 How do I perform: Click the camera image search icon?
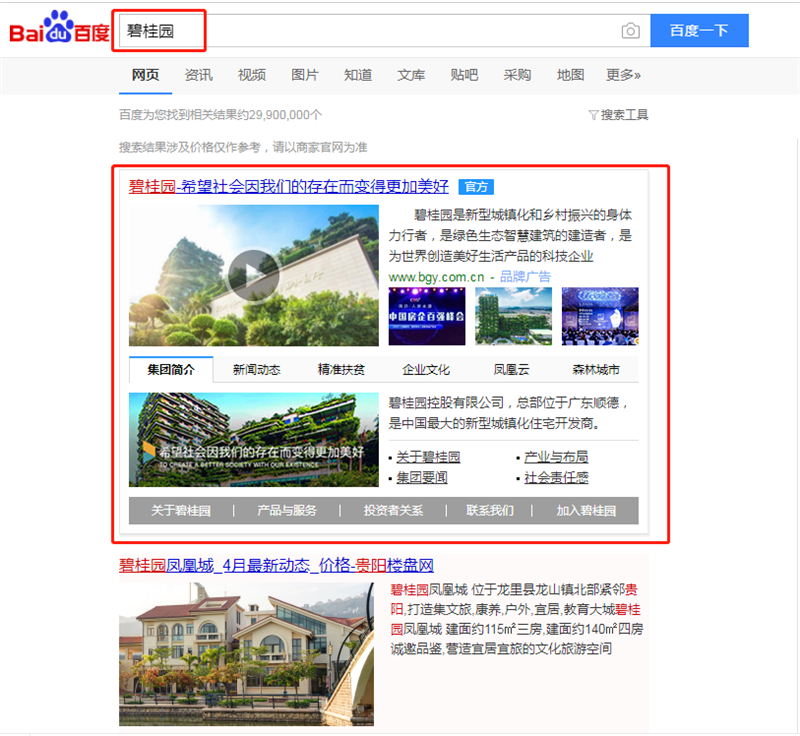[x=630, y=31]
